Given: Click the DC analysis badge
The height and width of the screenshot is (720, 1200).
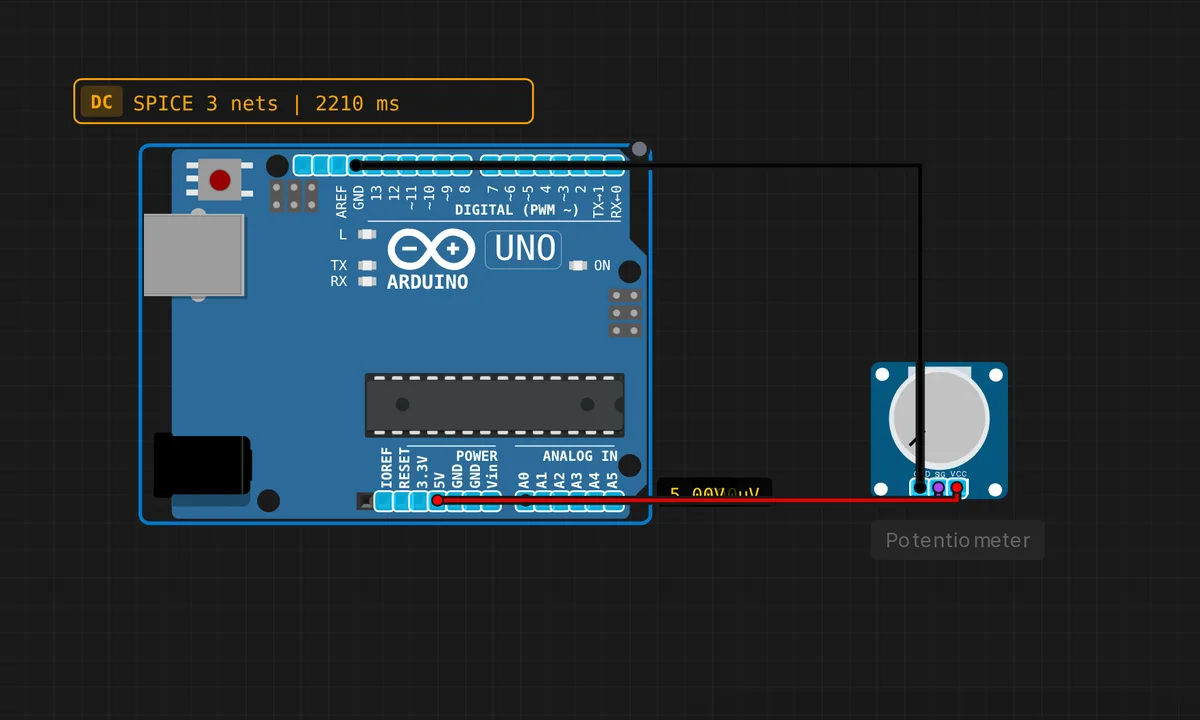Looking at the screenshot, I should pyautogui.click(x=101, y=102).
